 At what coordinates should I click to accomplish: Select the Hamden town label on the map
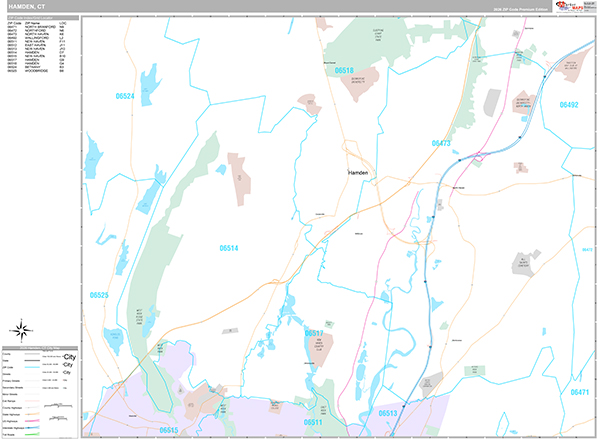[360, 172]
